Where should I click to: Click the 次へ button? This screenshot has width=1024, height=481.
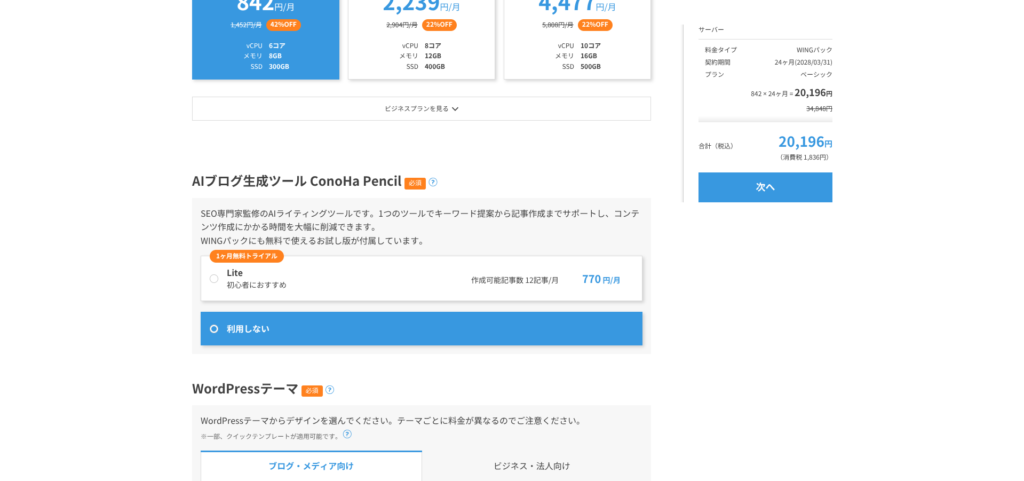pyautogui.click(x=765, y=187)
